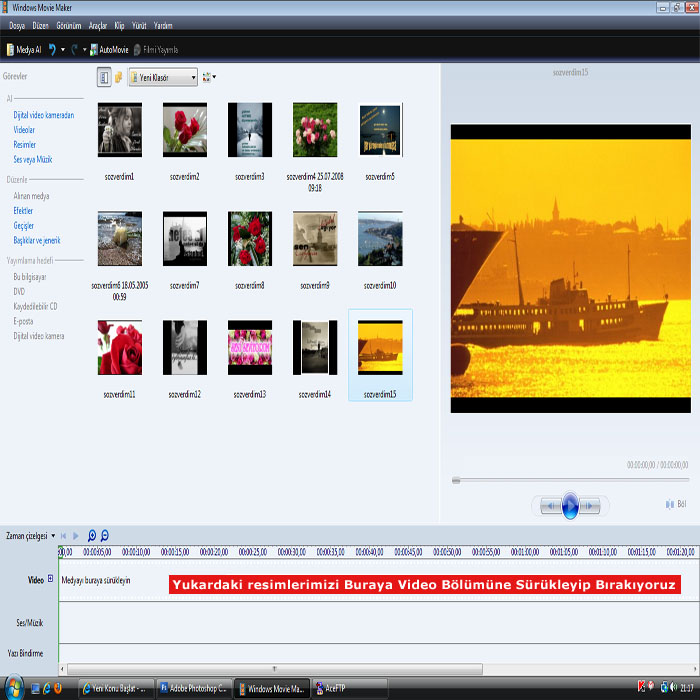Click Filmi Yayımla publish button

click(x=156, y=50)
